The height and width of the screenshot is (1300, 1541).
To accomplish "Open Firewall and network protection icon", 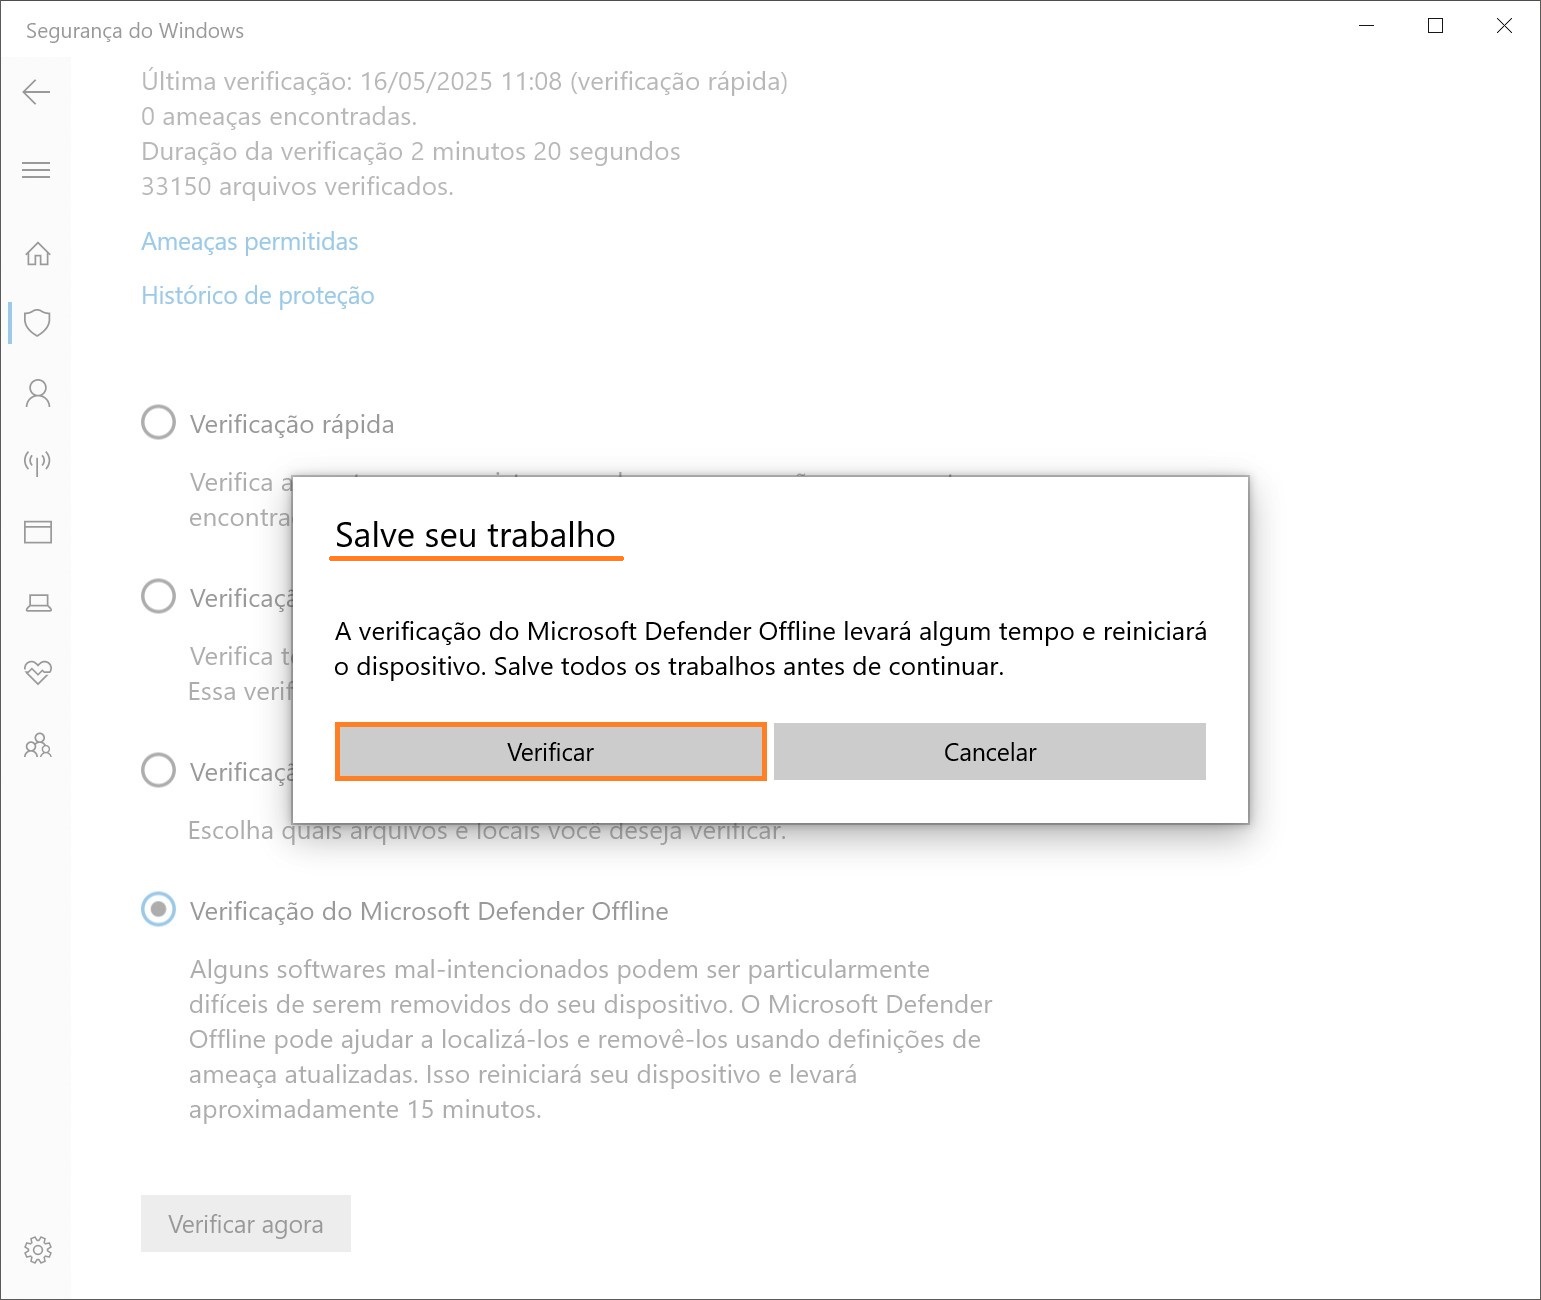I will point(37,462).
